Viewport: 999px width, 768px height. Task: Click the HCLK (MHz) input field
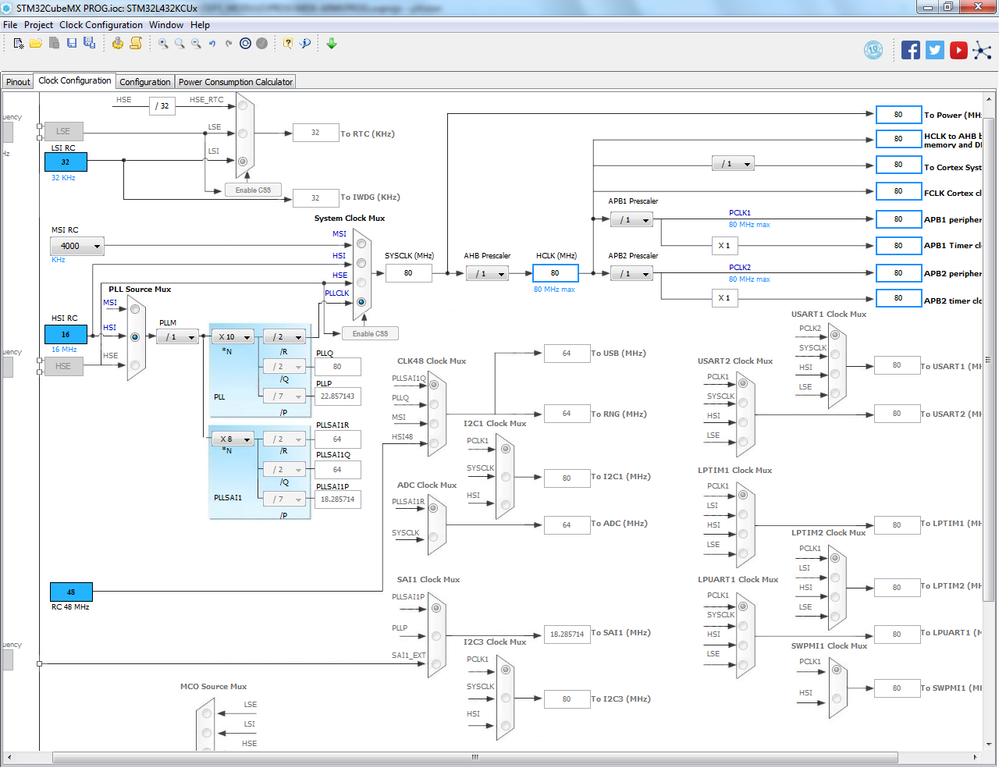[556, 273]
